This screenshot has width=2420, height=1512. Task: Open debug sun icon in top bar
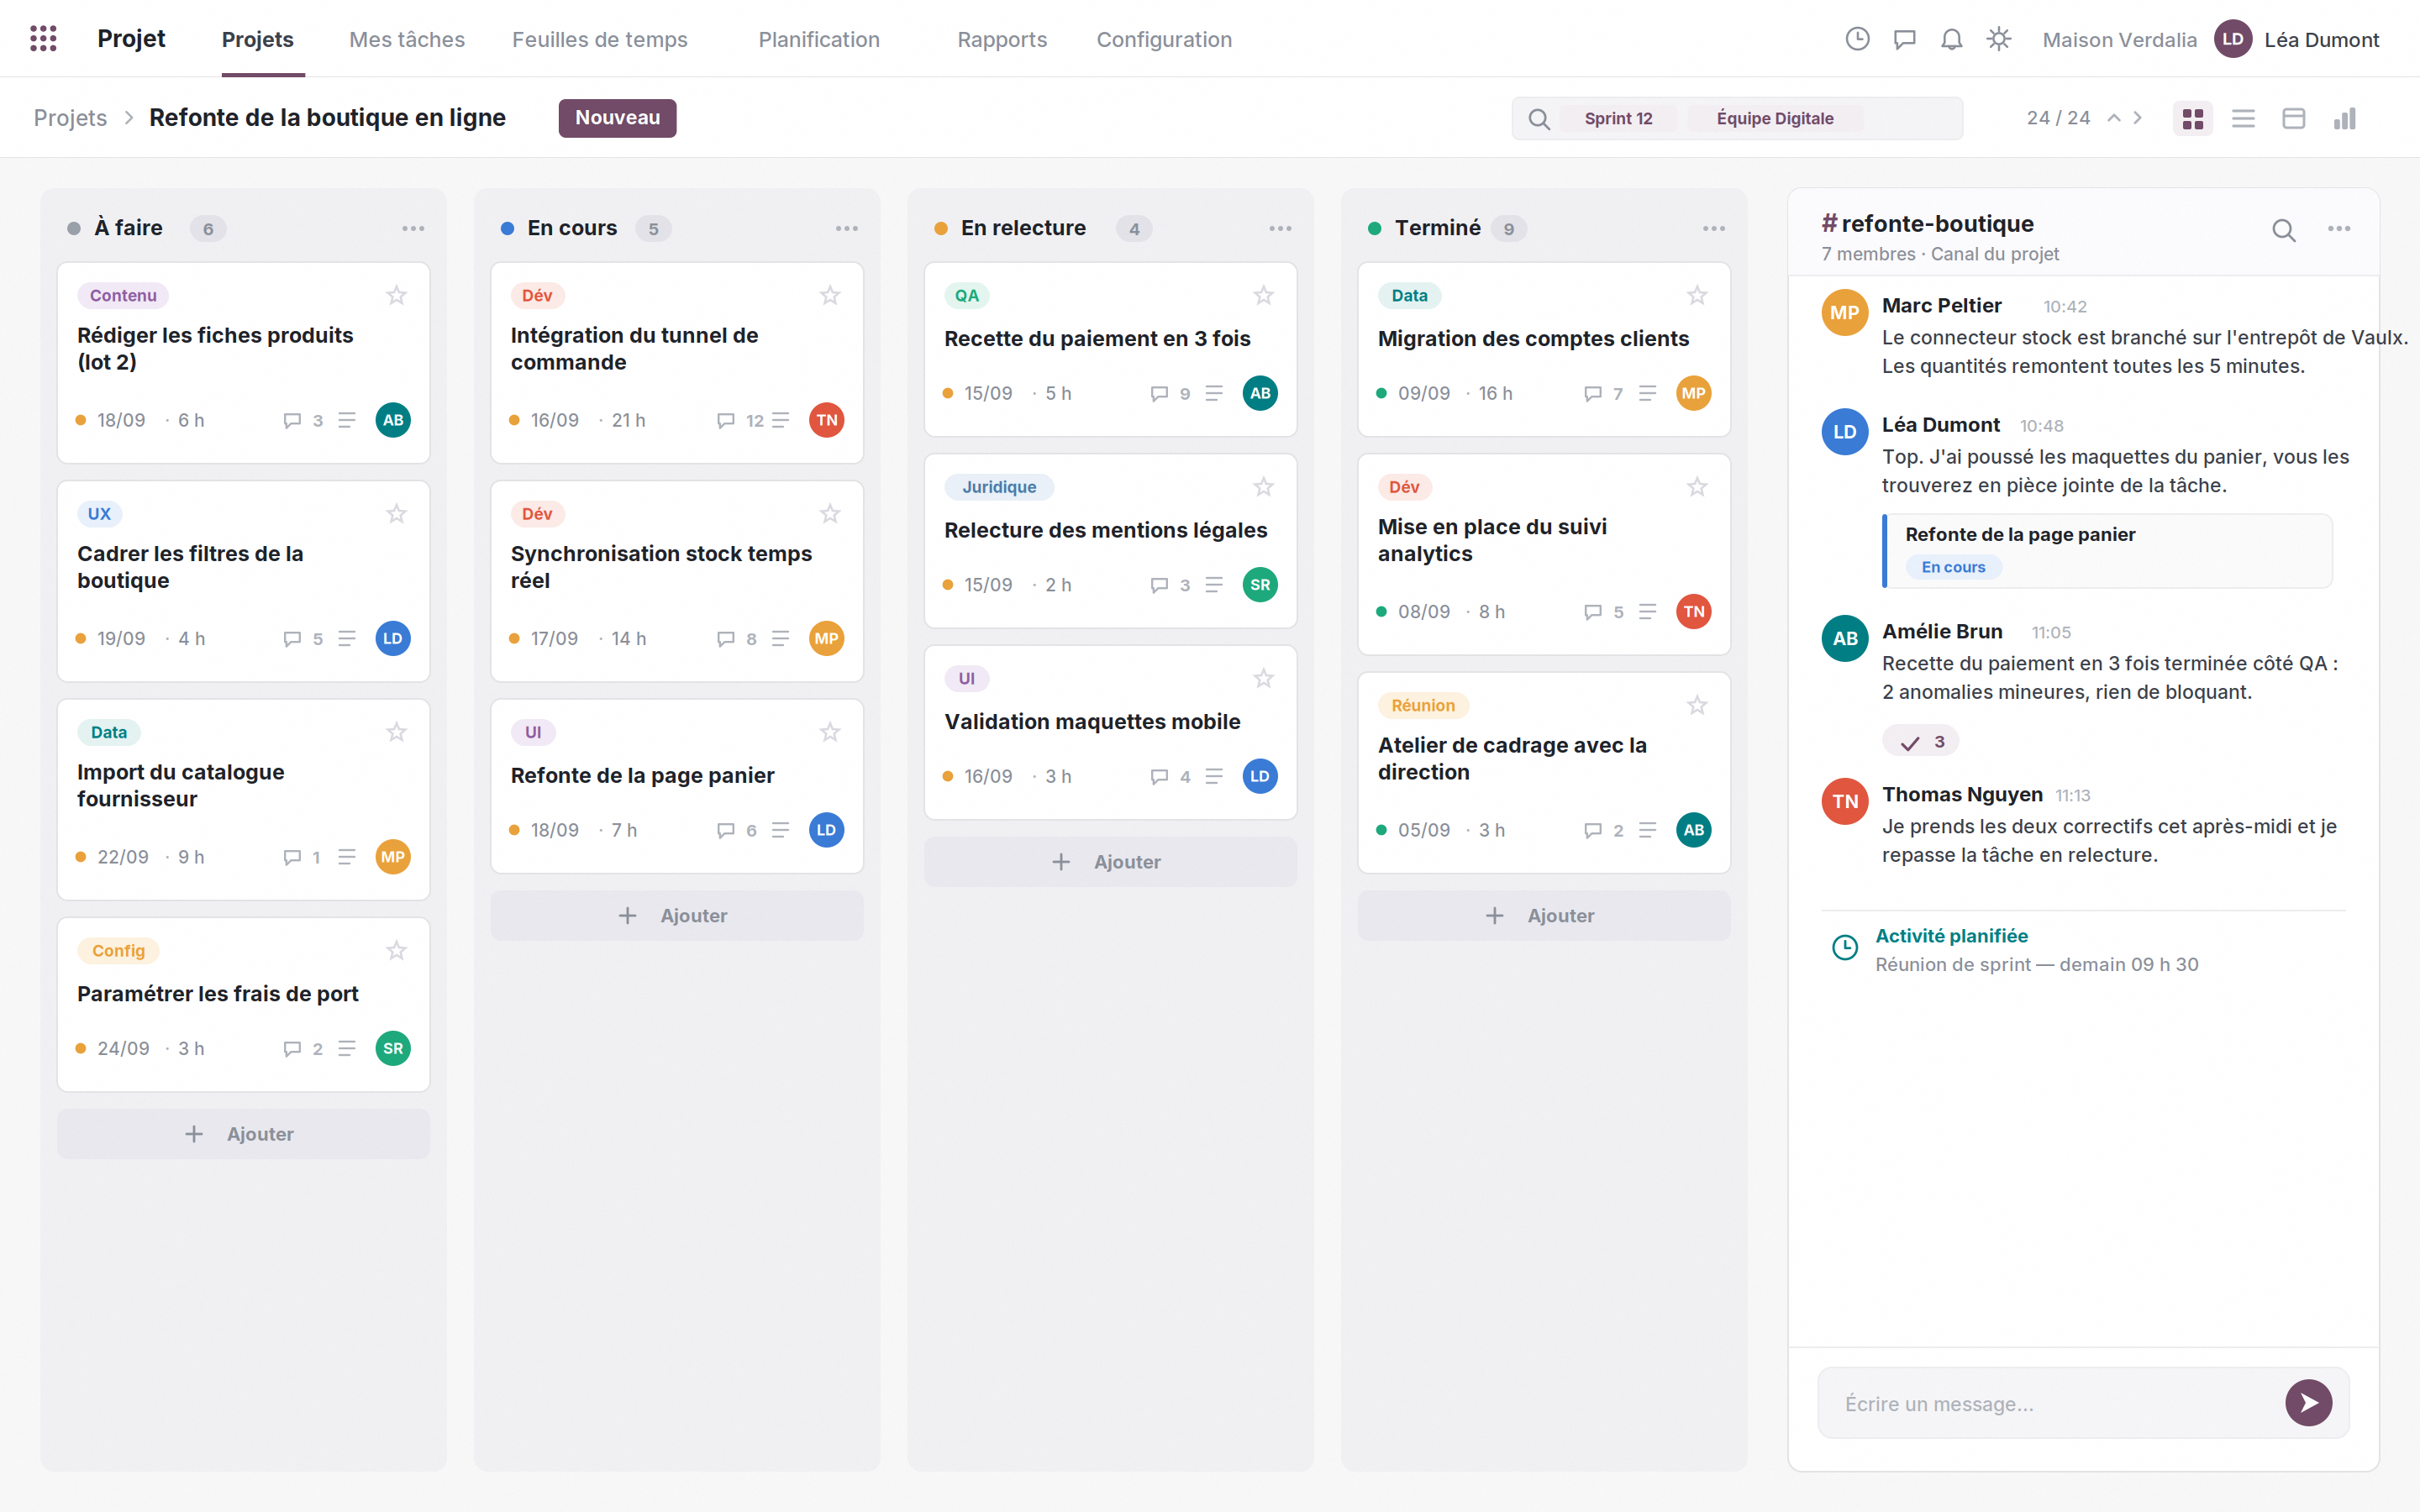(x=1999, y=39)
